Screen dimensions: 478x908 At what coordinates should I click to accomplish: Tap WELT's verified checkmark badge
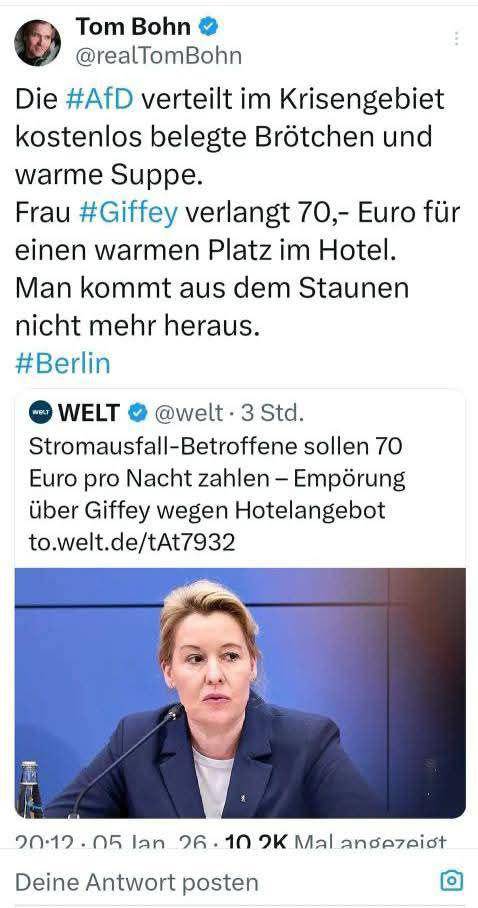click(137, 413)
